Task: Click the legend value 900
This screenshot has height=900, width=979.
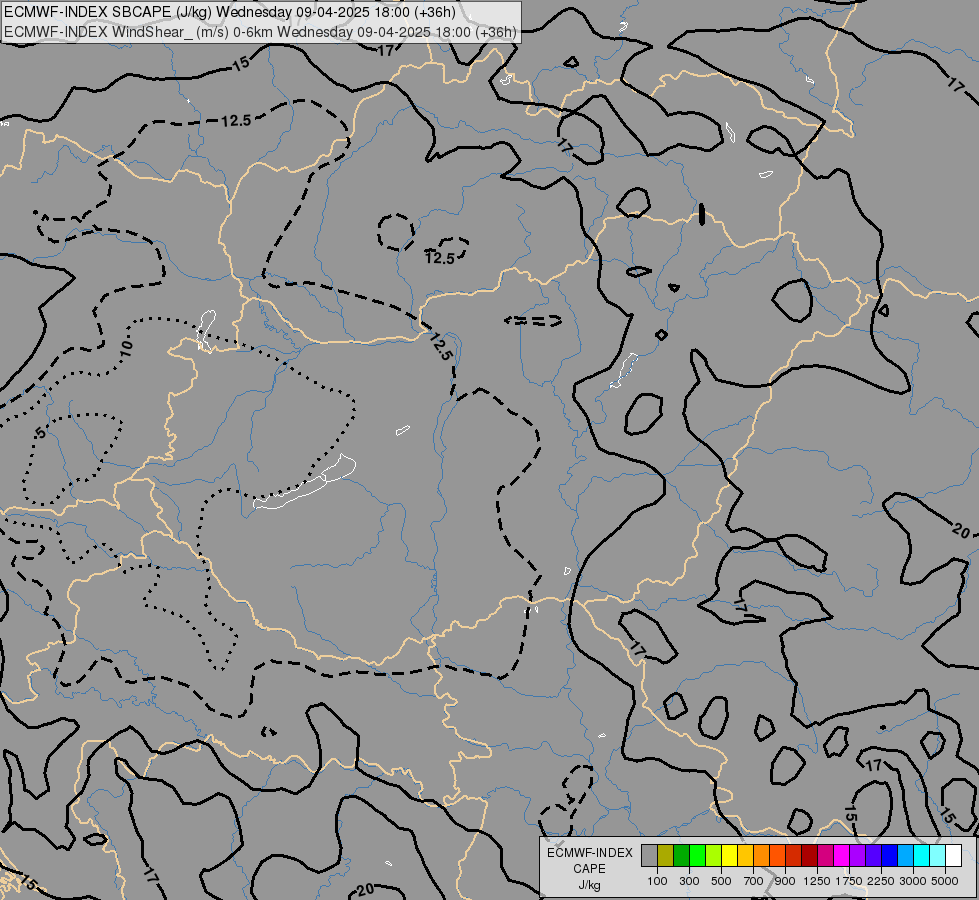Action: (785, 881)
